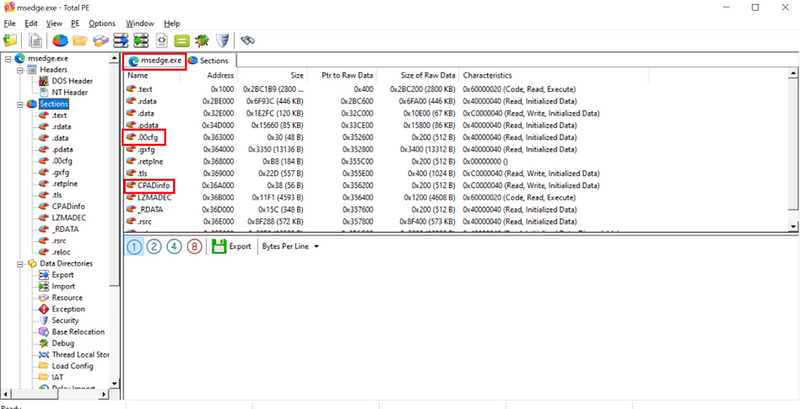Click tree panel scroll-down arrow

point(114,384)
